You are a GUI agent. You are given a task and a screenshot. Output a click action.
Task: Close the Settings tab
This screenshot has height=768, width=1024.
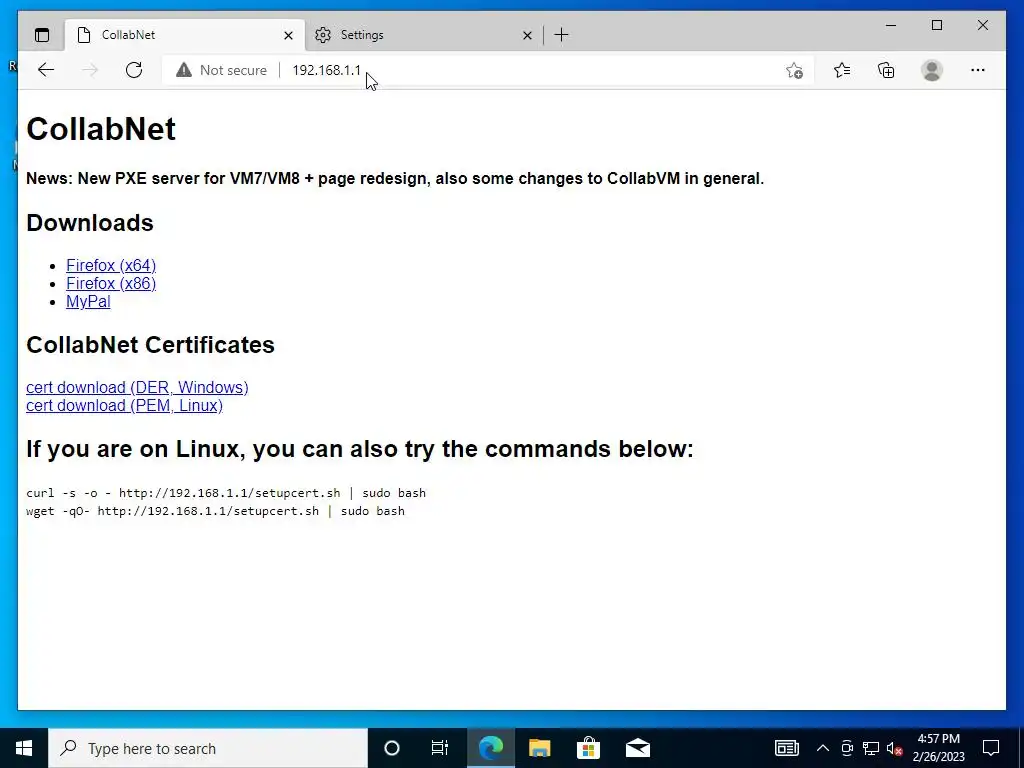[x=527, y=35]
